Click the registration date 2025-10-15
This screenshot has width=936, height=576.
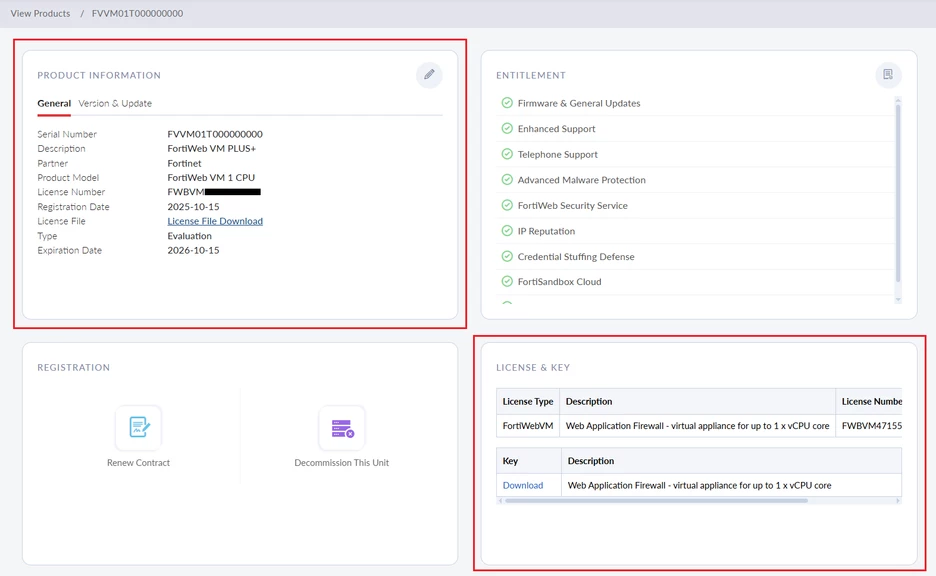point(193,207)
